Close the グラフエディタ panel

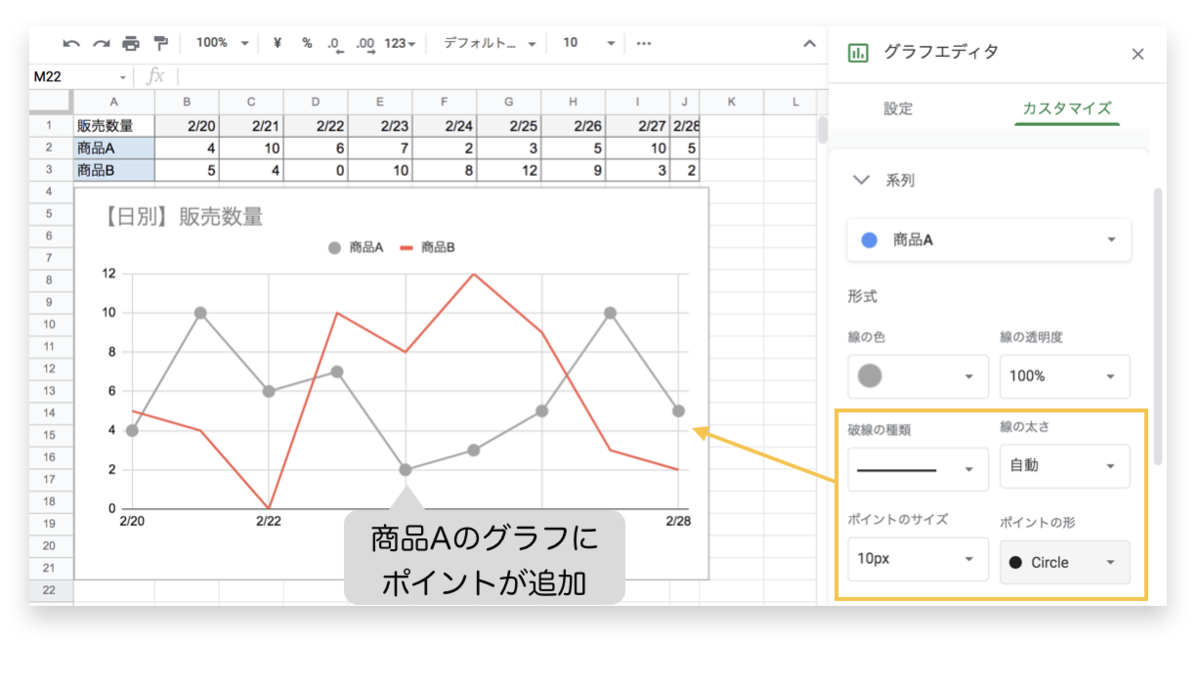pos(1137,54)
